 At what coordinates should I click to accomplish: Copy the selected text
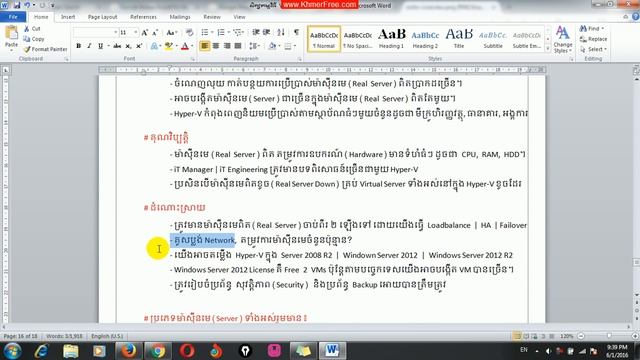33,39
